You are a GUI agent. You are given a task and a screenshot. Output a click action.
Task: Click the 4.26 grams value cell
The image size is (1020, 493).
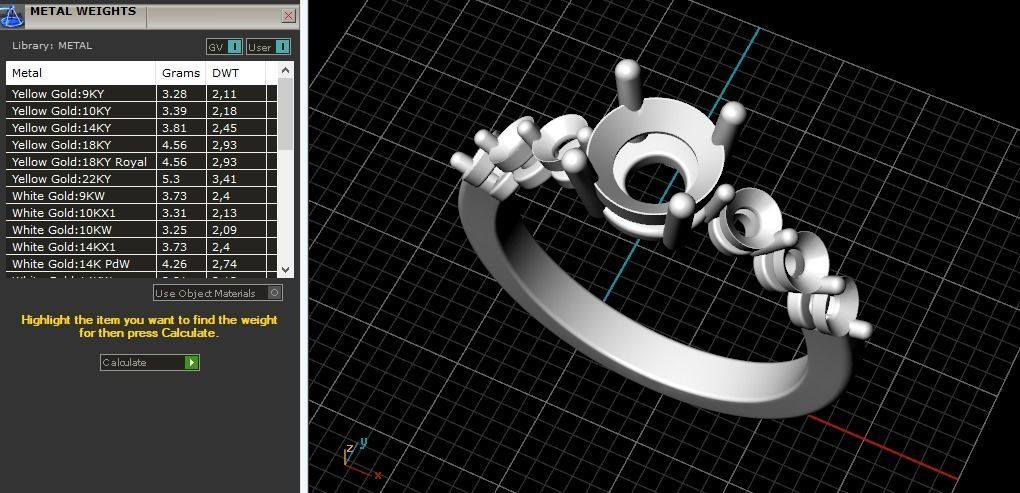(x=181, y=263)
